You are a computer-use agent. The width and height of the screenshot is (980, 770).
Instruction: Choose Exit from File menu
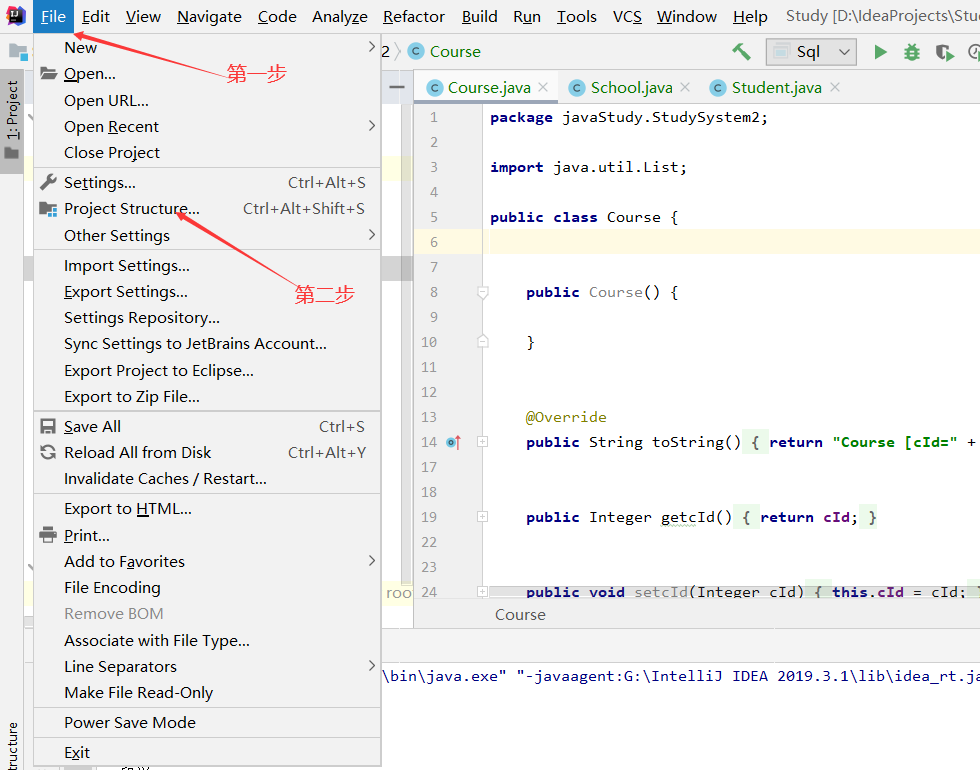206,752
